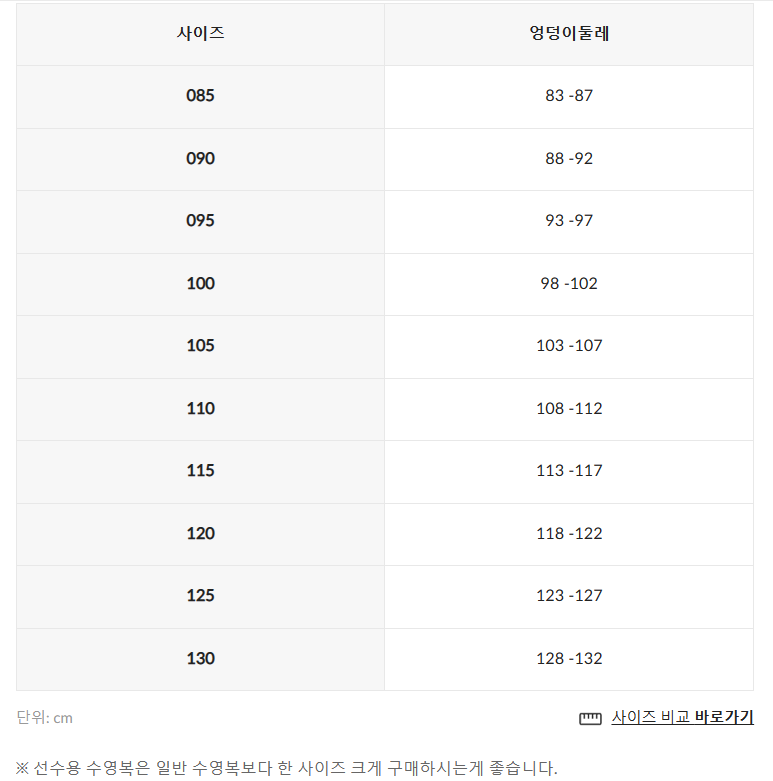Click size 105 row label
This screenshot has width=773, height=781.
(x=200, y=346)
